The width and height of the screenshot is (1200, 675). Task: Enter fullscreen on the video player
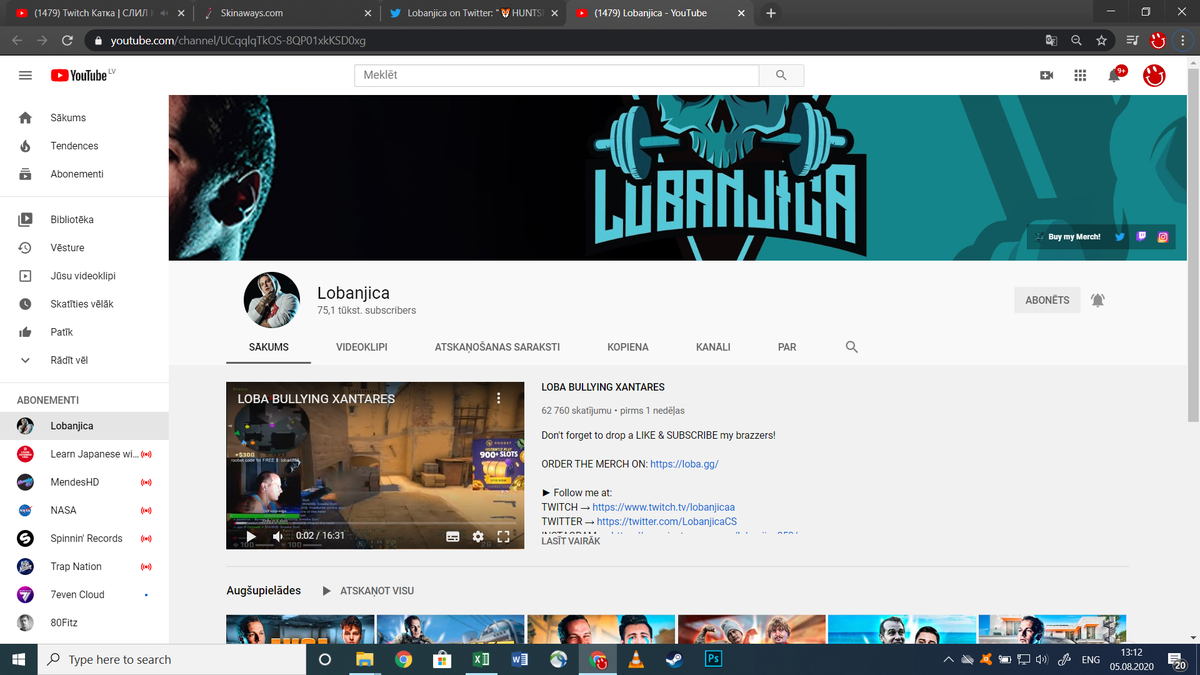[503, 536]
